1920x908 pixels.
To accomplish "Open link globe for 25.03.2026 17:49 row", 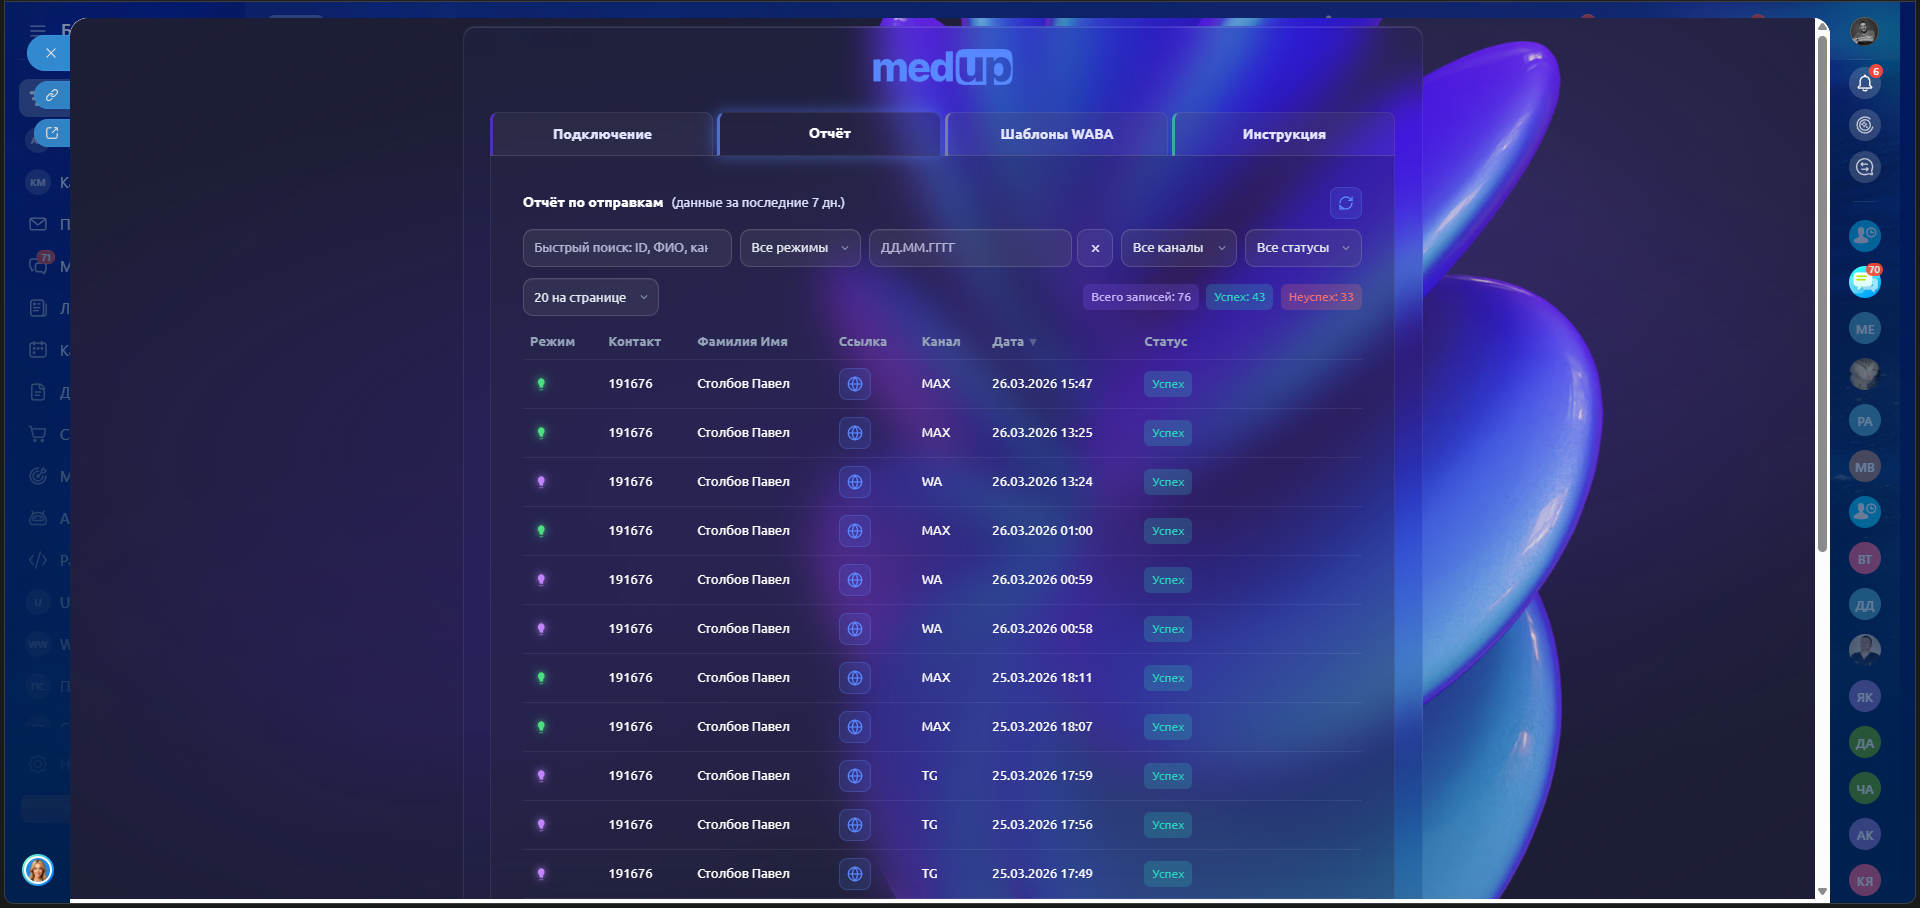I will pyautogui.click(x=855, y=874).
